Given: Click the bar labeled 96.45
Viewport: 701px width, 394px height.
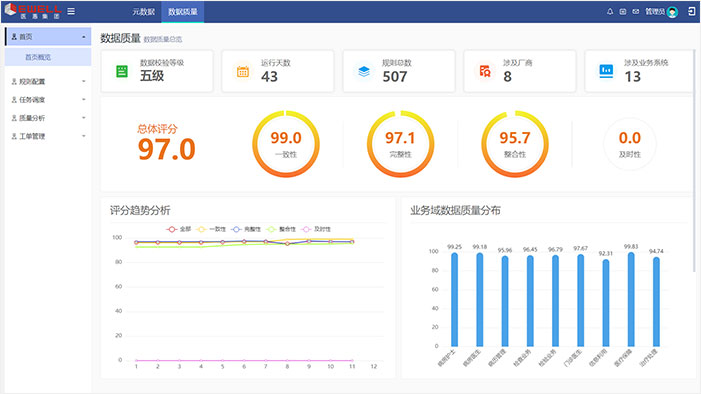Looking at the screenshot, I should 530,301.
